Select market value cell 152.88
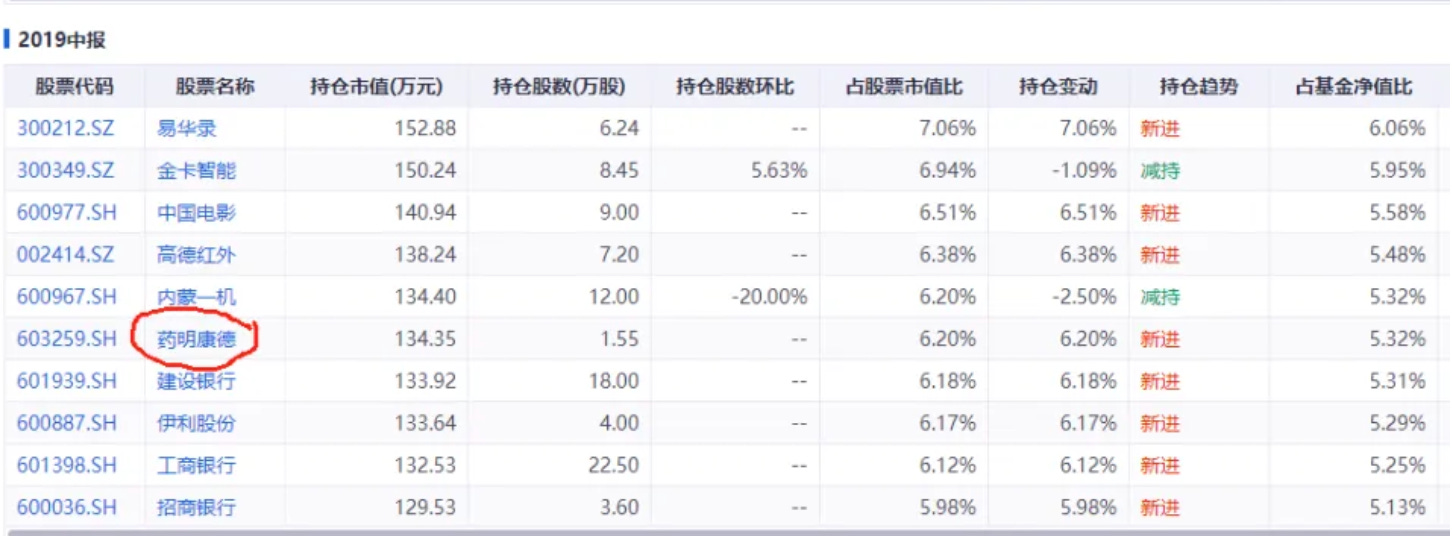The image size is (1452, 536). click(x=426, y=128)
